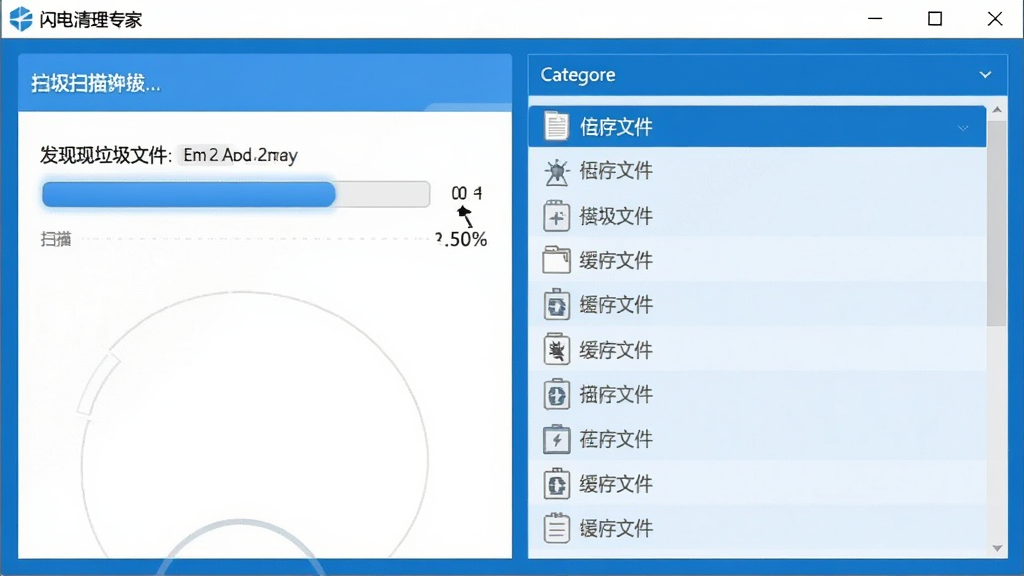Click the starburst bug icon
Image resolution: width=1024 pixels, height=576 pixels.
[556, 172]
